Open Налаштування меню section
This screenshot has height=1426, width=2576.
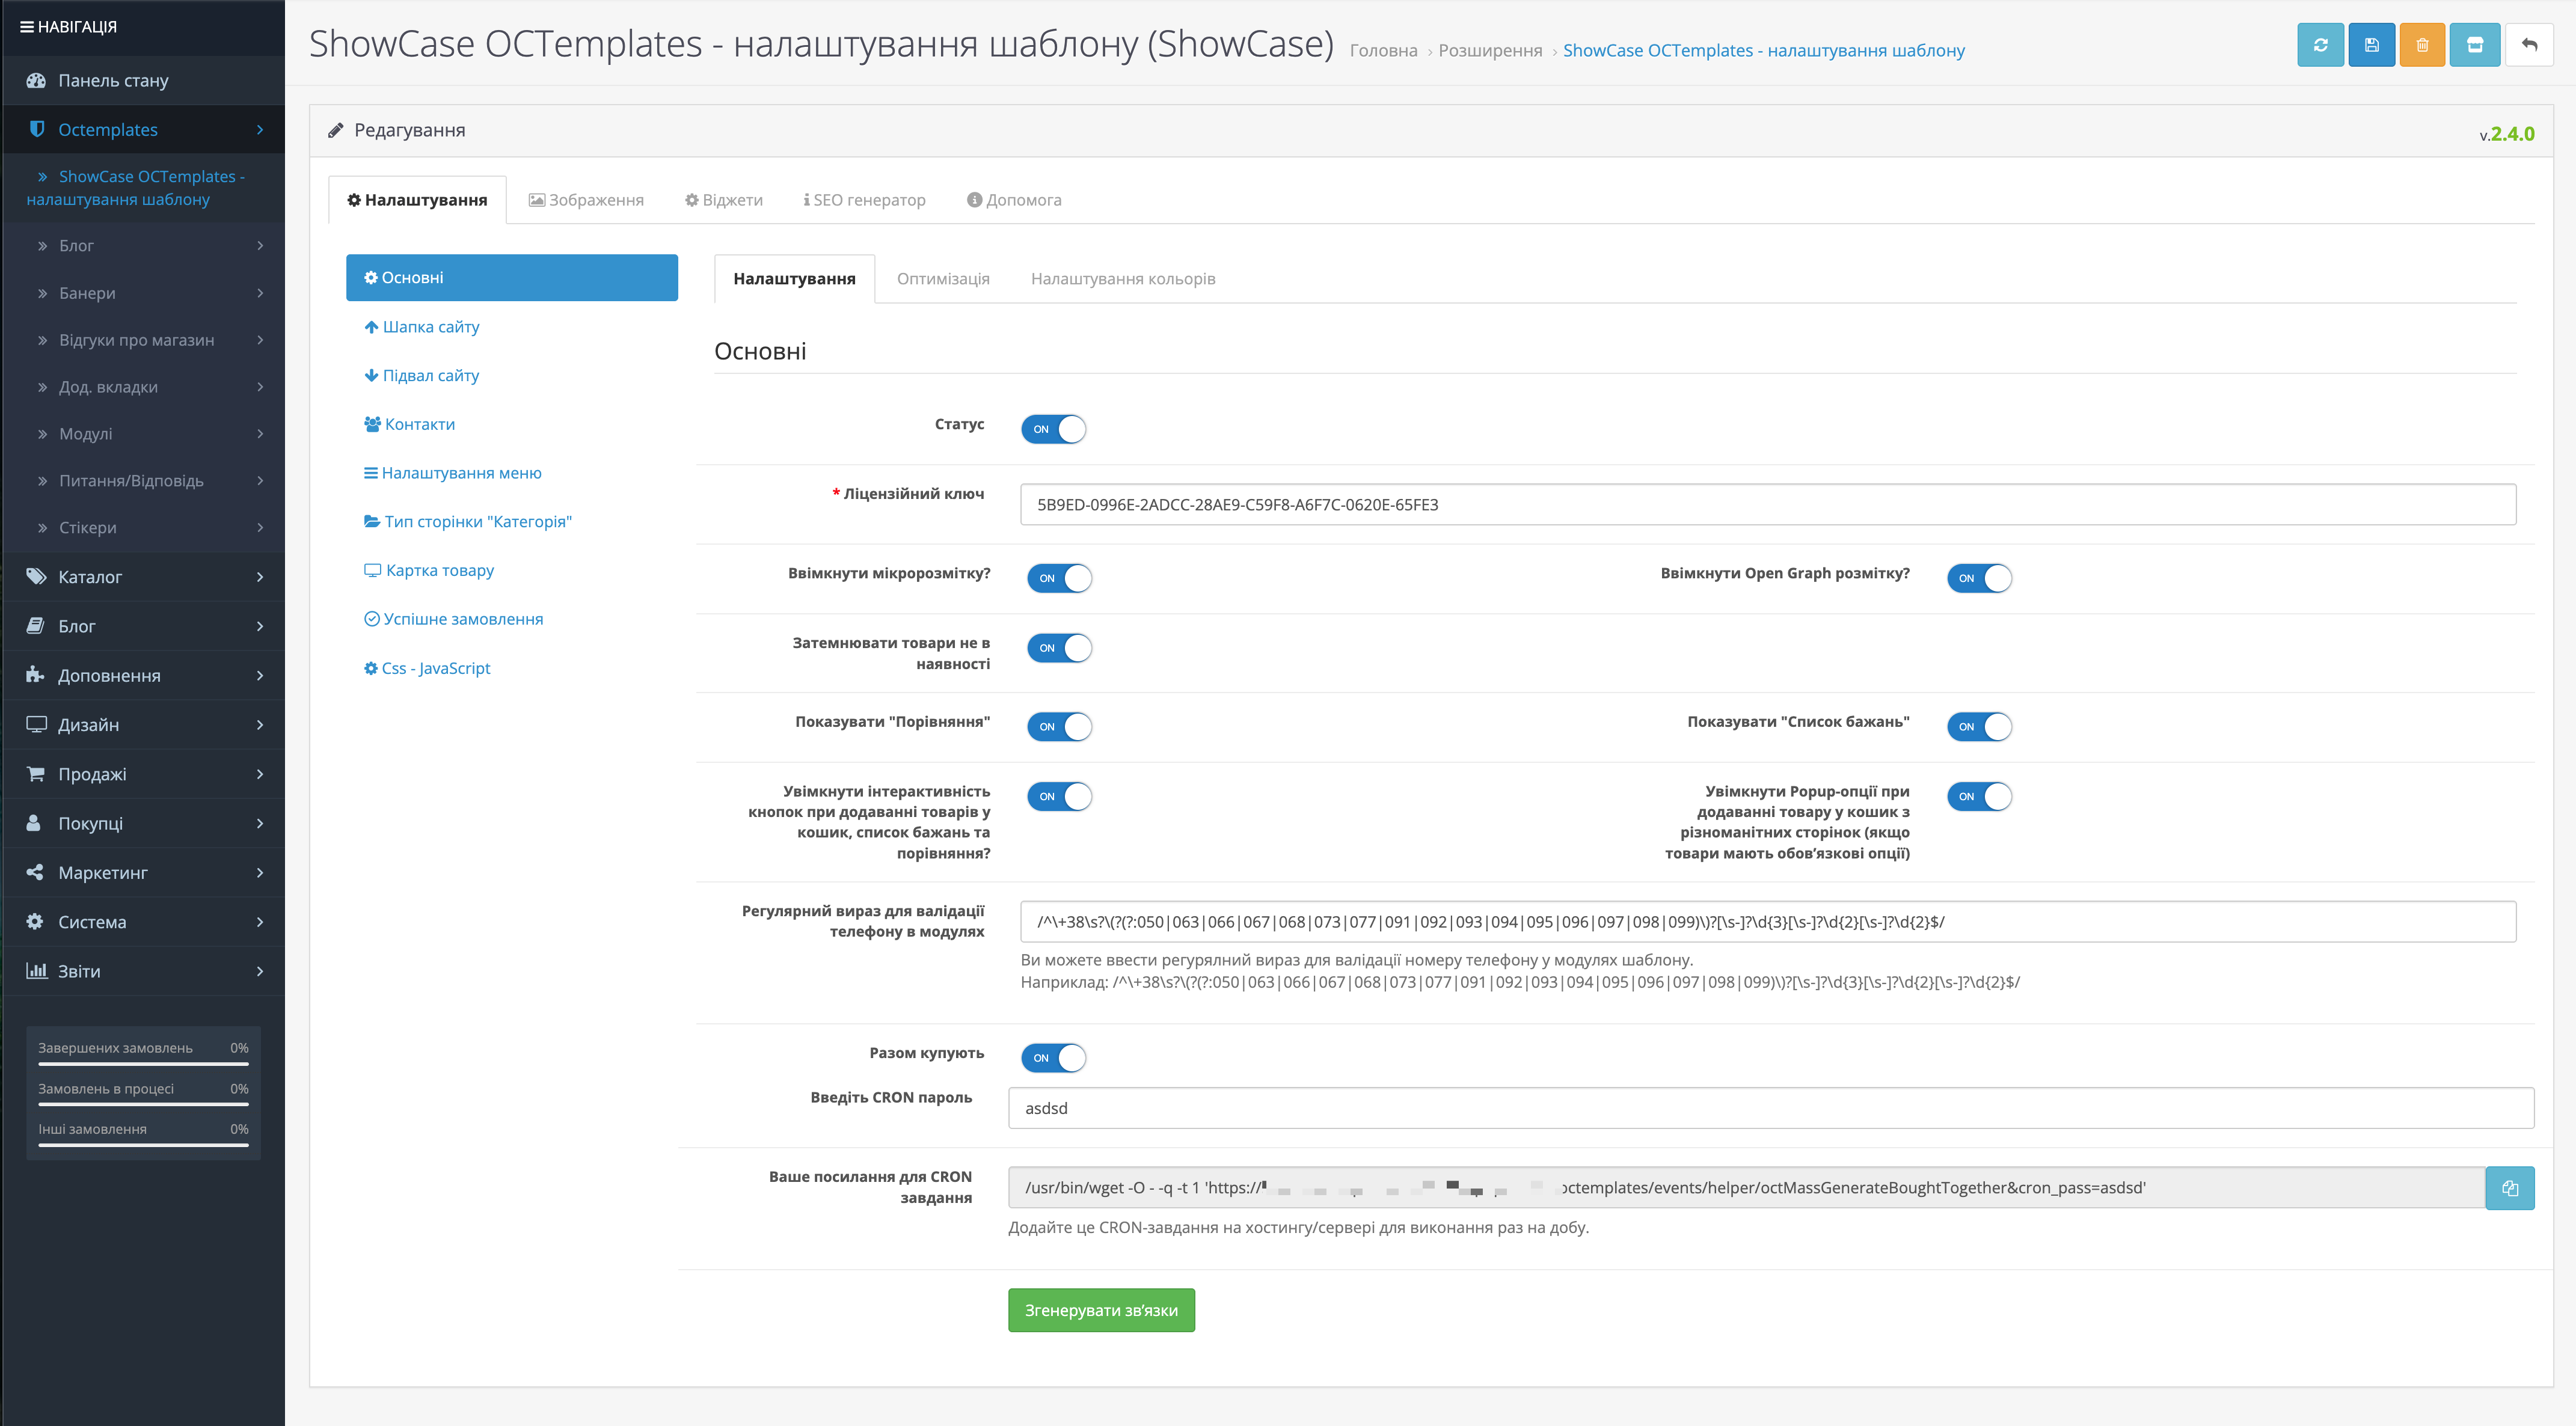[452, 473]
